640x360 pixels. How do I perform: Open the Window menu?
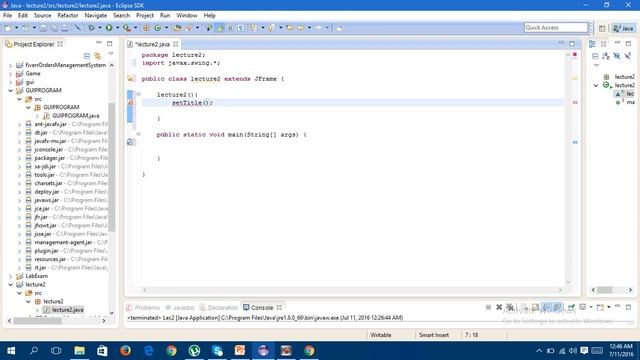187,16
